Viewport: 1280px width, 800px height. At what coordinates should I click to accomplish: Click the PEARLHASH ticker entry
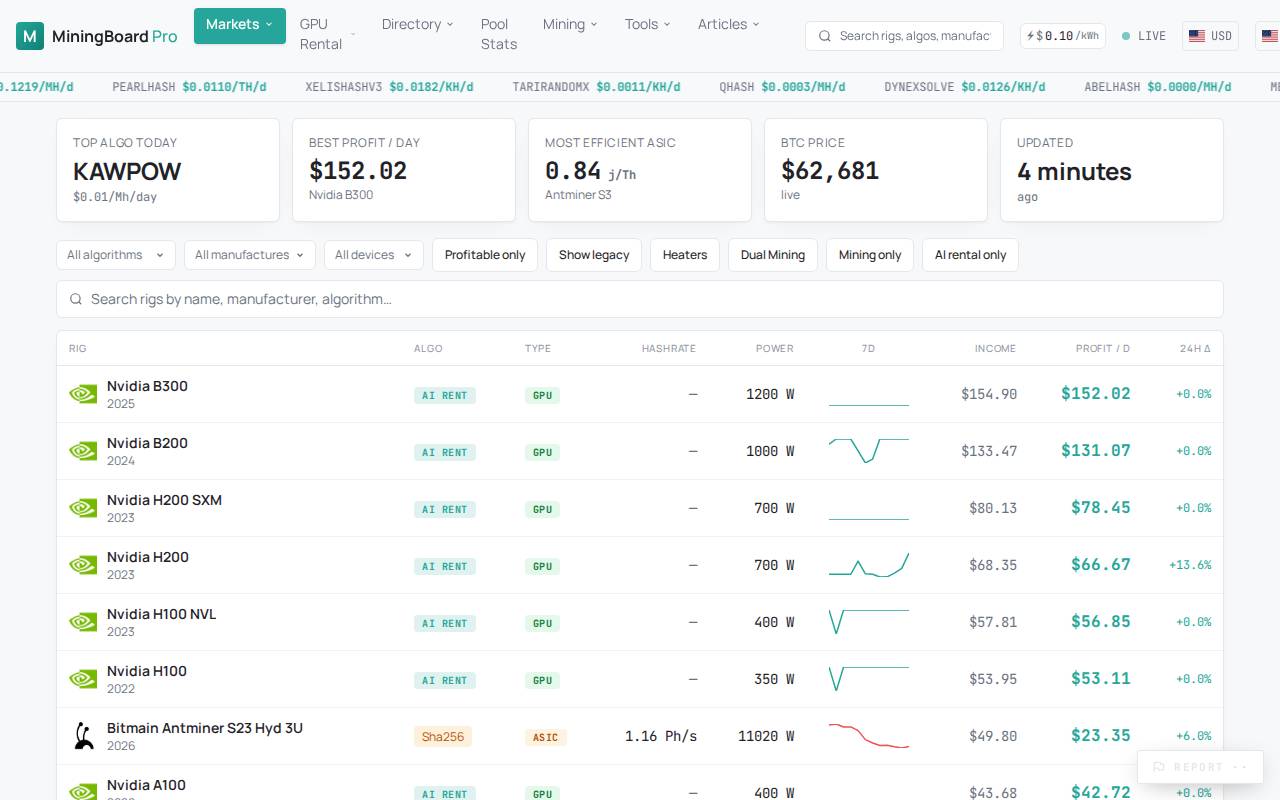pos(189,87)
